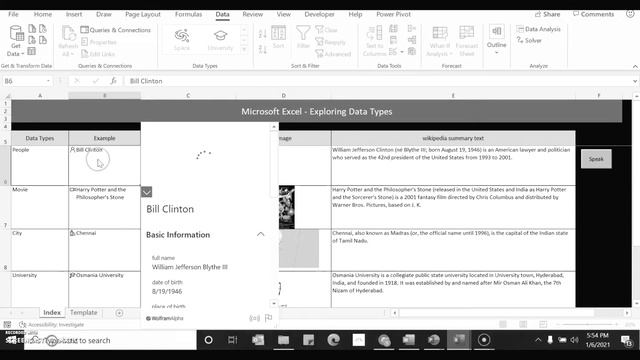Switch to the Insert ribbon tab
640x360 pixels.
coord(74,14)
